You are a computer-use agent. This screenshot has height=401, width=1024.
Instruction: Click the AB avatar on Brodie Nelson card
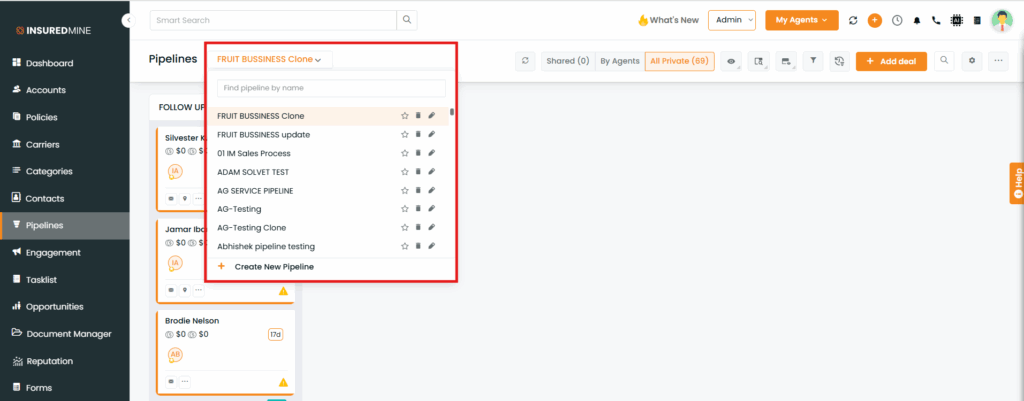175,355
